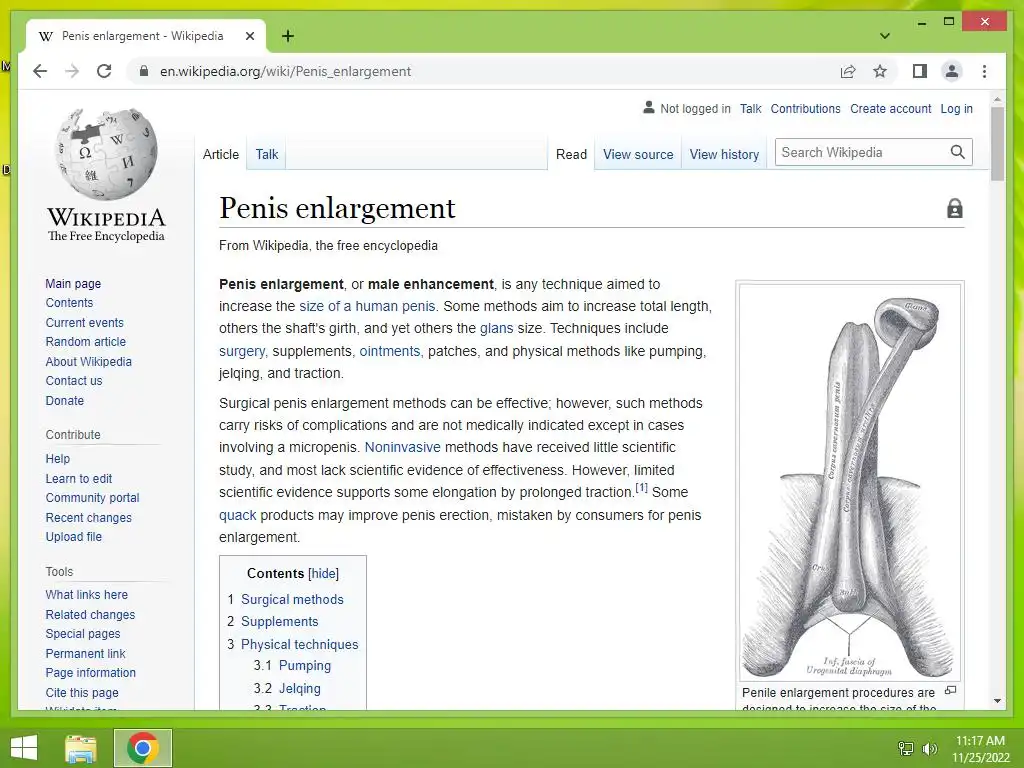1024x768 pixels.
Task: Bookmark this tab with the star
Action: (880, 71)
